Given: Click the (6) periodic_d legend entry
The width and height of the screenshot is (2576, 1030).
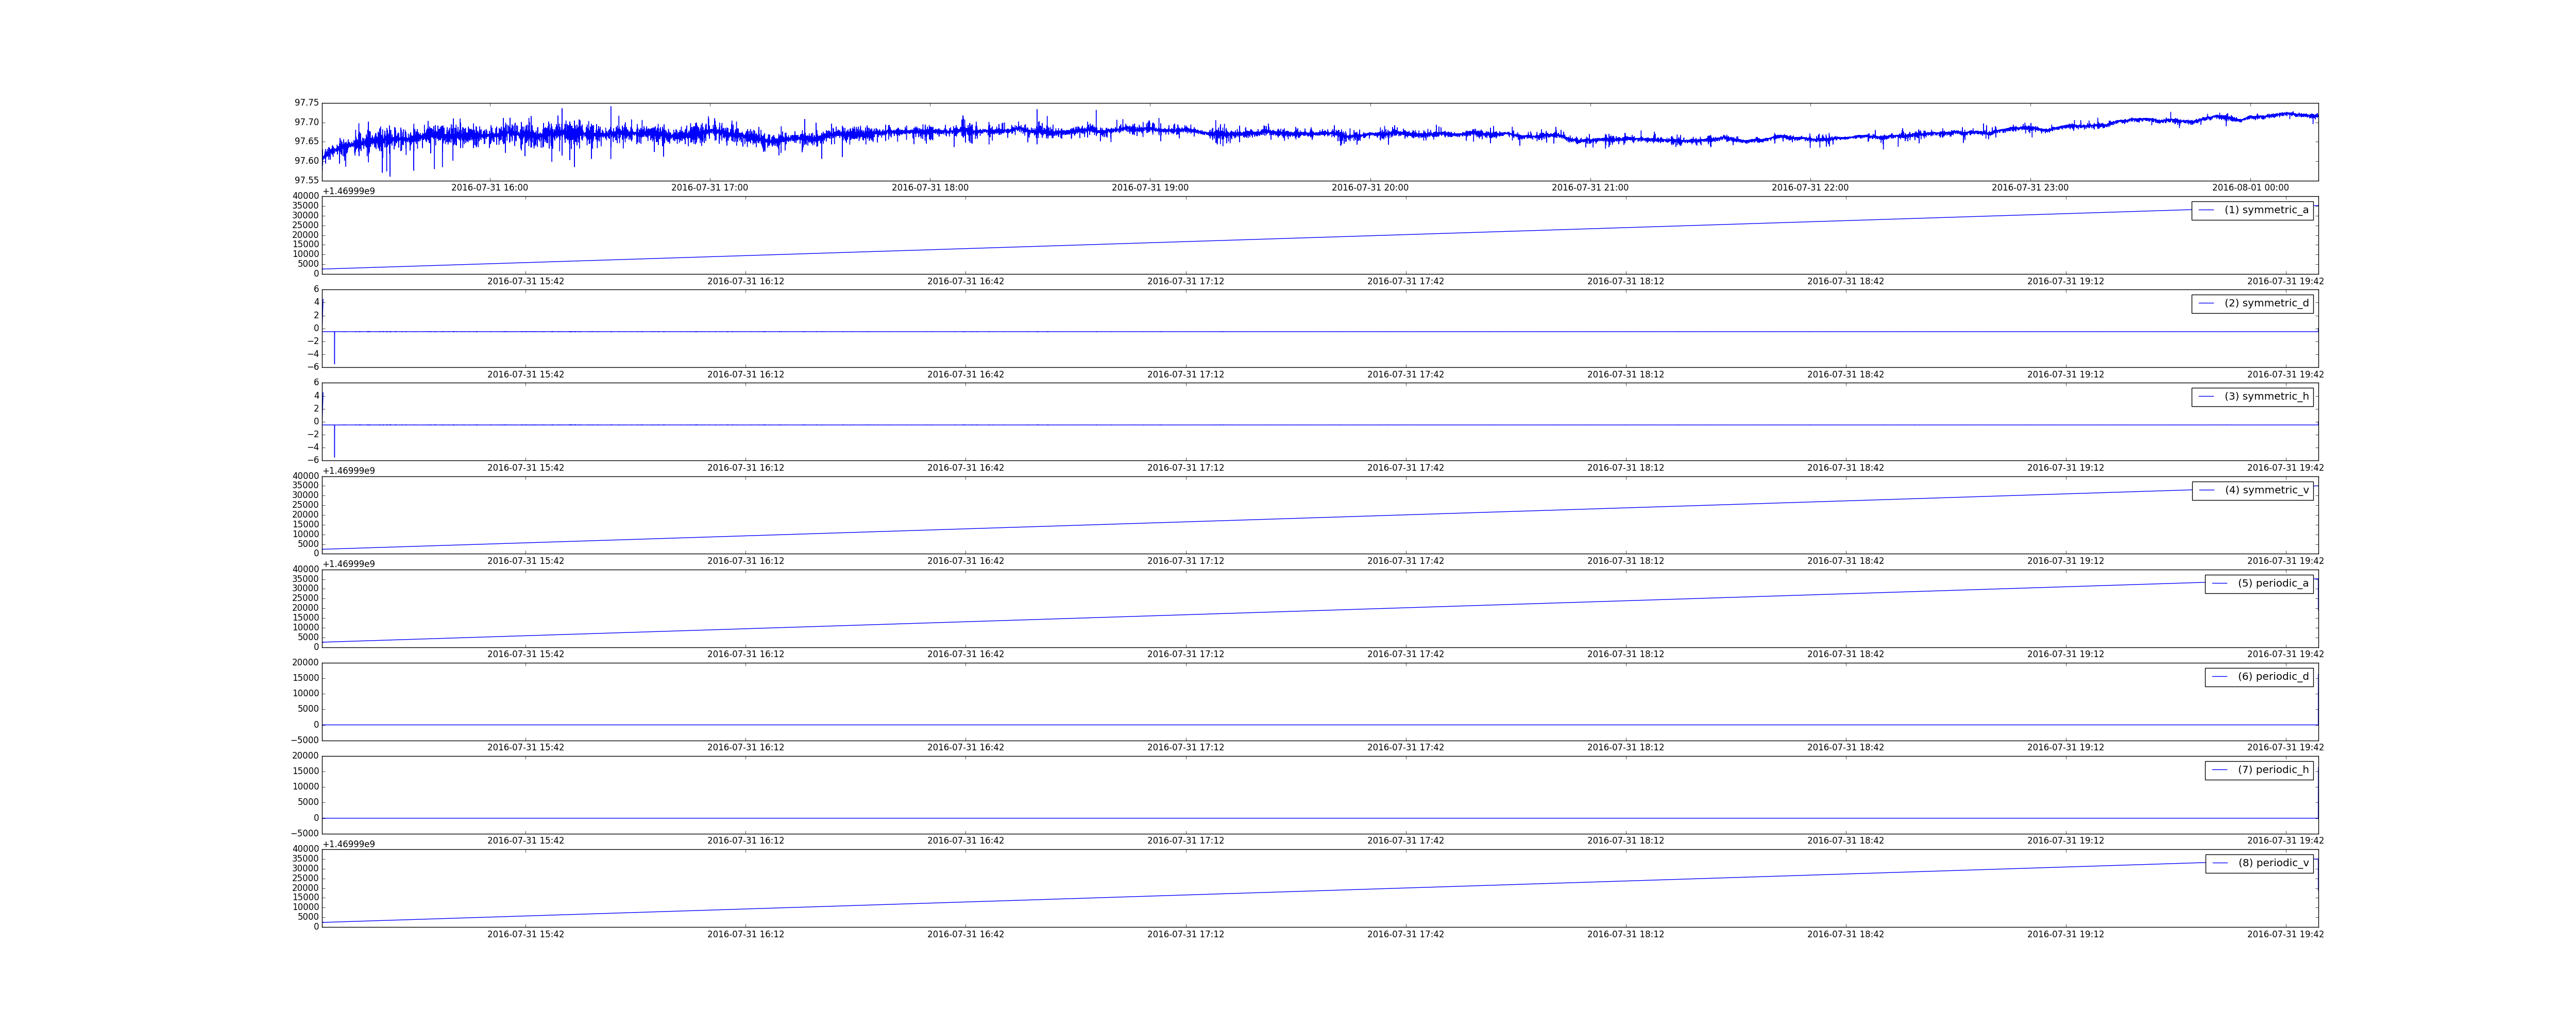Looking at the screenshot, I should tap(2259, 677).
